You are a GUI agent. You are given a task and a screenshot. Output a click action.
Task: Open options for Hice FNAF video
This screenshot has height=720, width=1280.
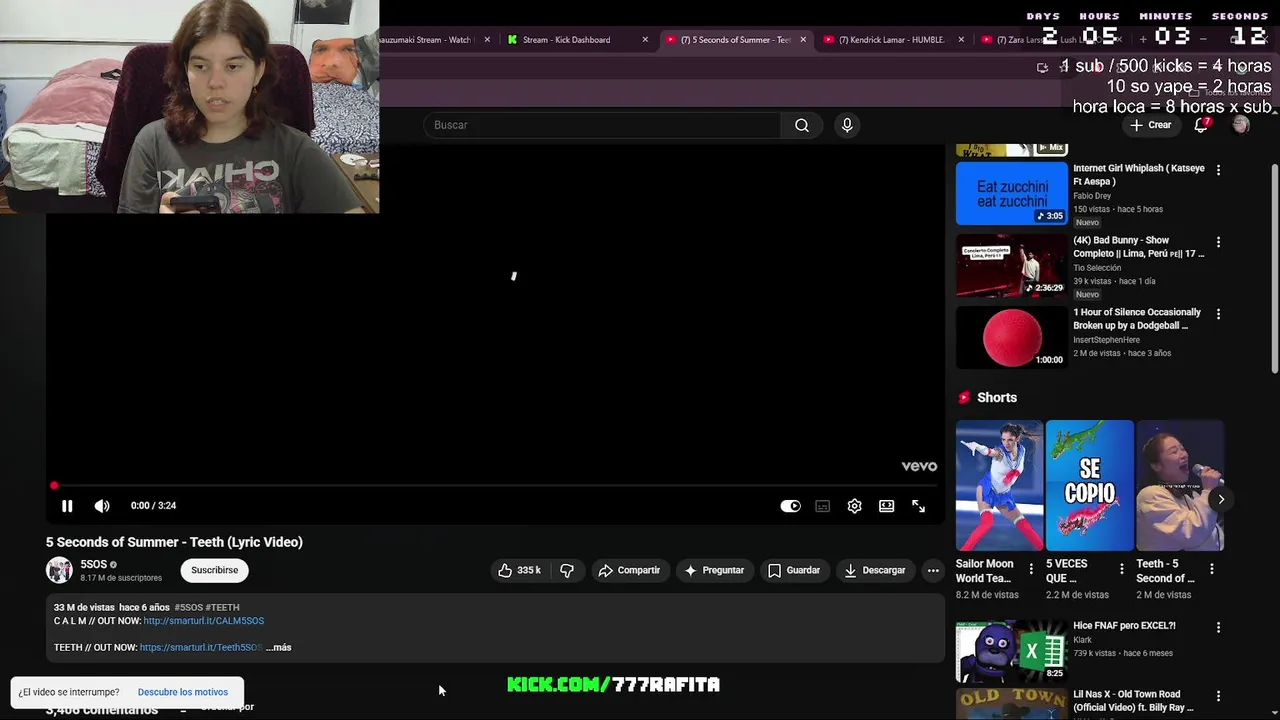[1218, 628]
